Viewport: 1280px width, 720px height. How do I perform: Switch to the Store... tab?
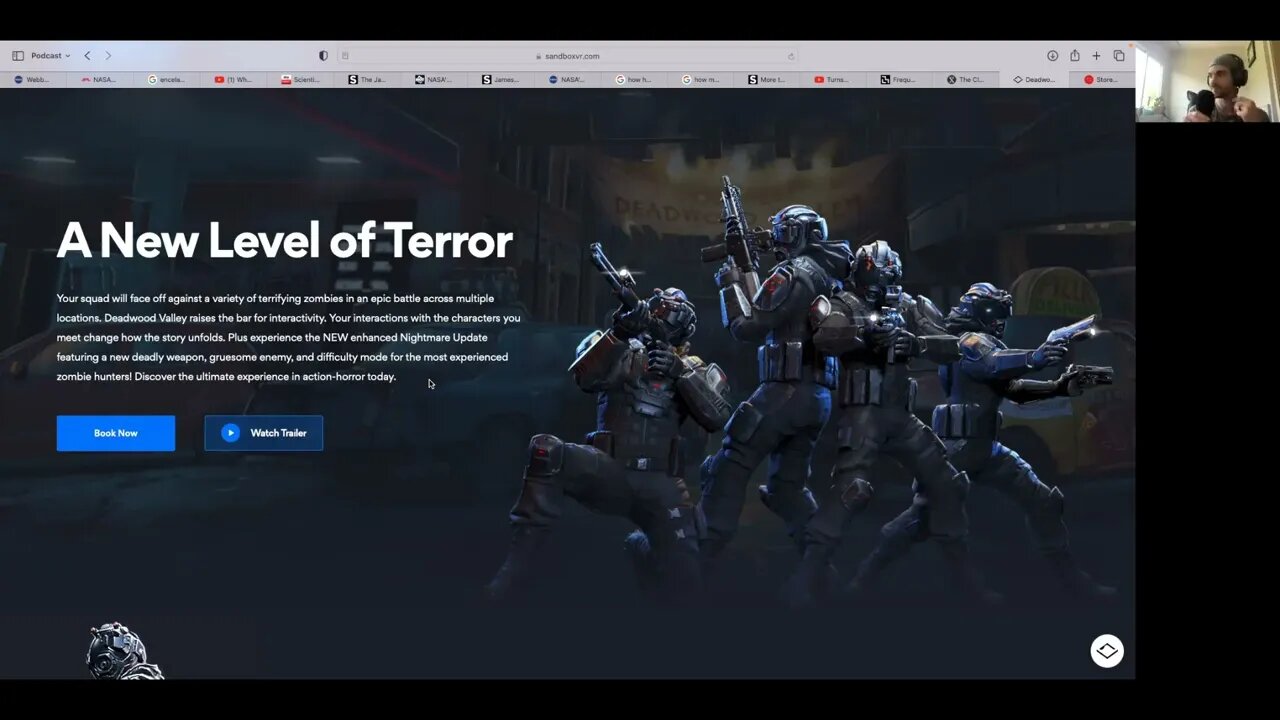point(1100,80)
